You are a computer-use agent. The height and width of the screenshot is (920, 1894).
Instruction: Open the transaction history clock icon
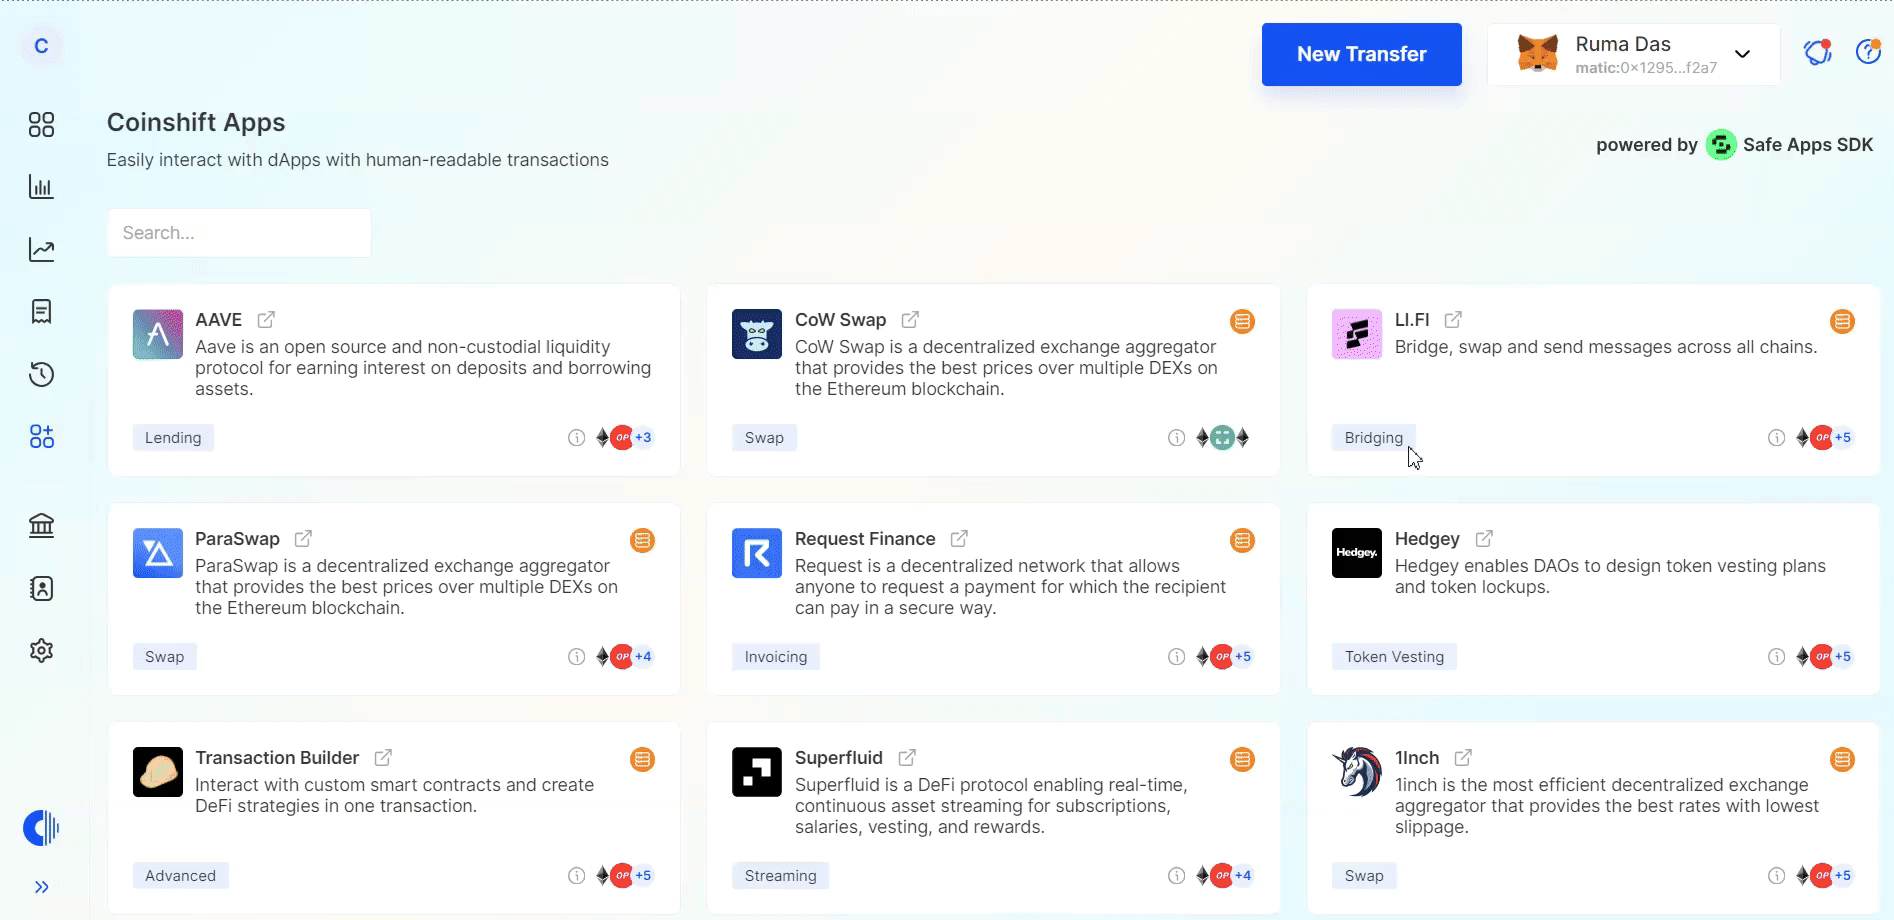41,375
